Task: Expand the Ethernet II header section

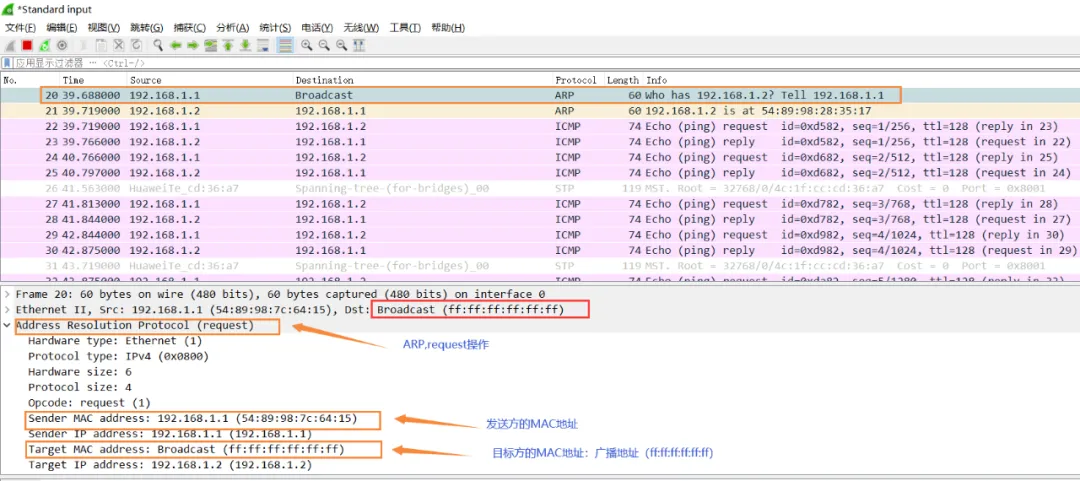Action: coord(8,310)
